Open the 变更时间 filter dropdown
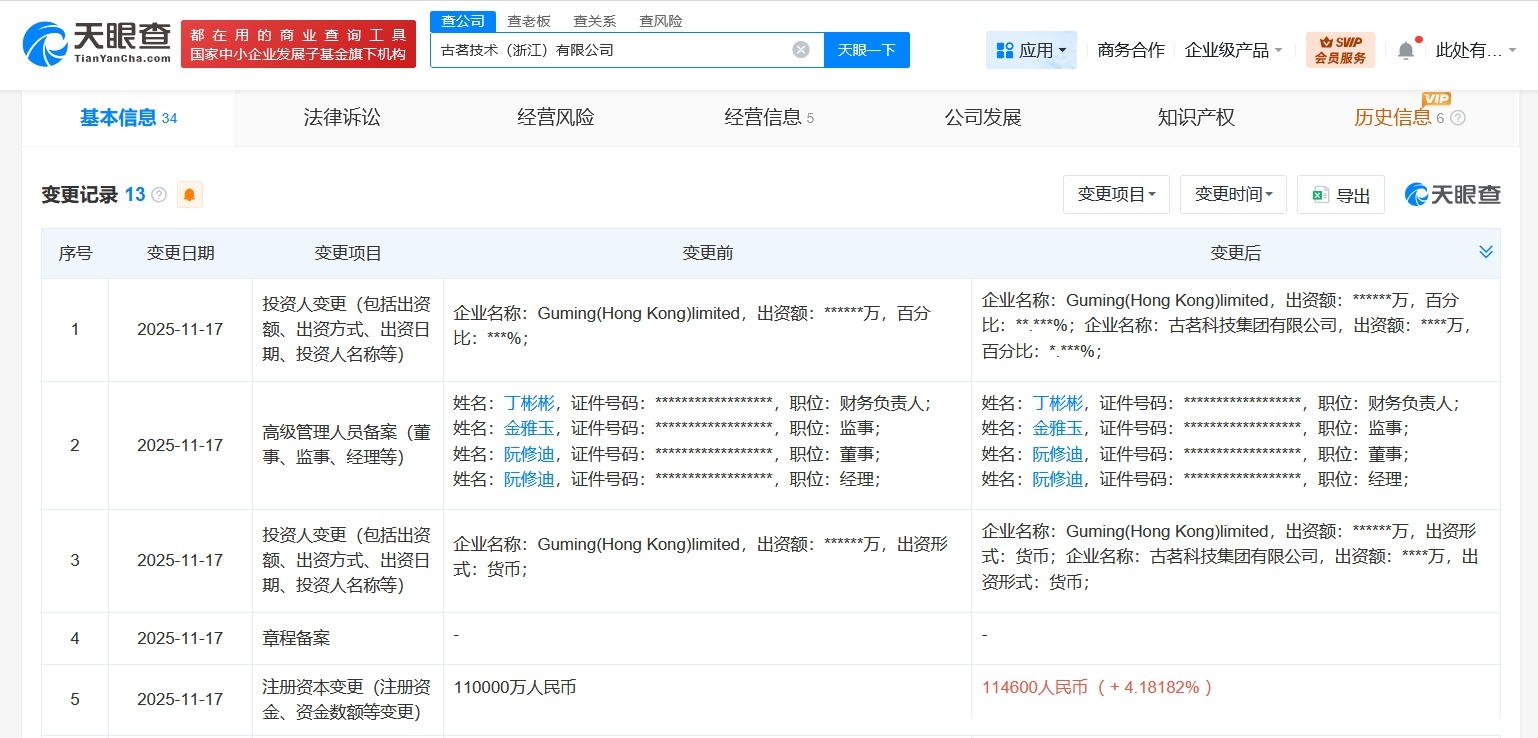 1233,194
